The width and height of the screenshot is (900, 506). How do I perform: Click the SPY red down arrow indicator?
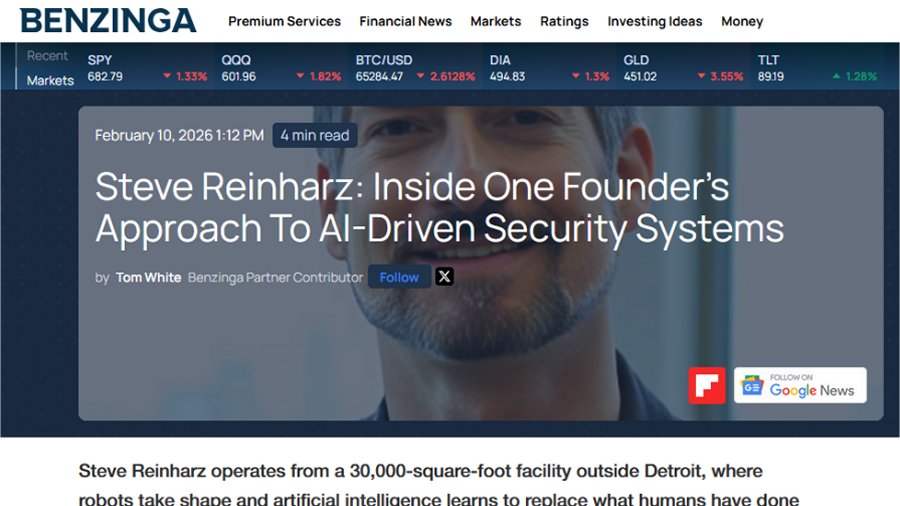[167, 76]
